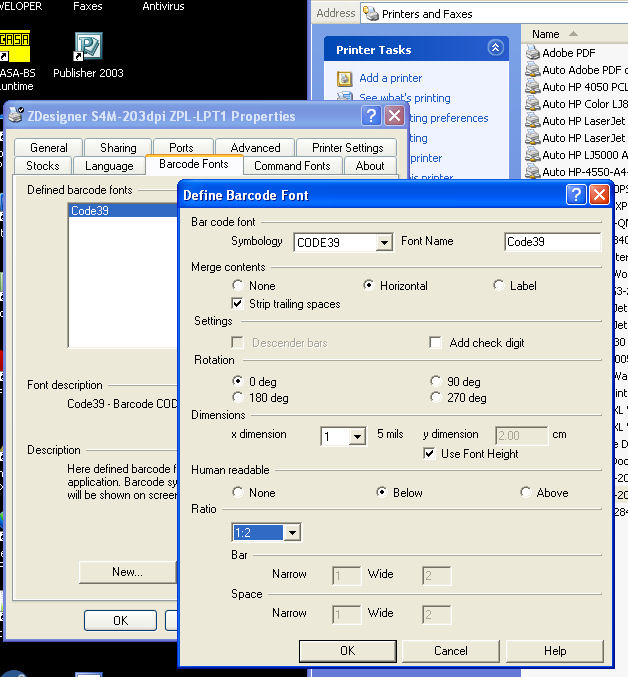
Task: Switch to the Sharing tab
Action: coord(118,148)
